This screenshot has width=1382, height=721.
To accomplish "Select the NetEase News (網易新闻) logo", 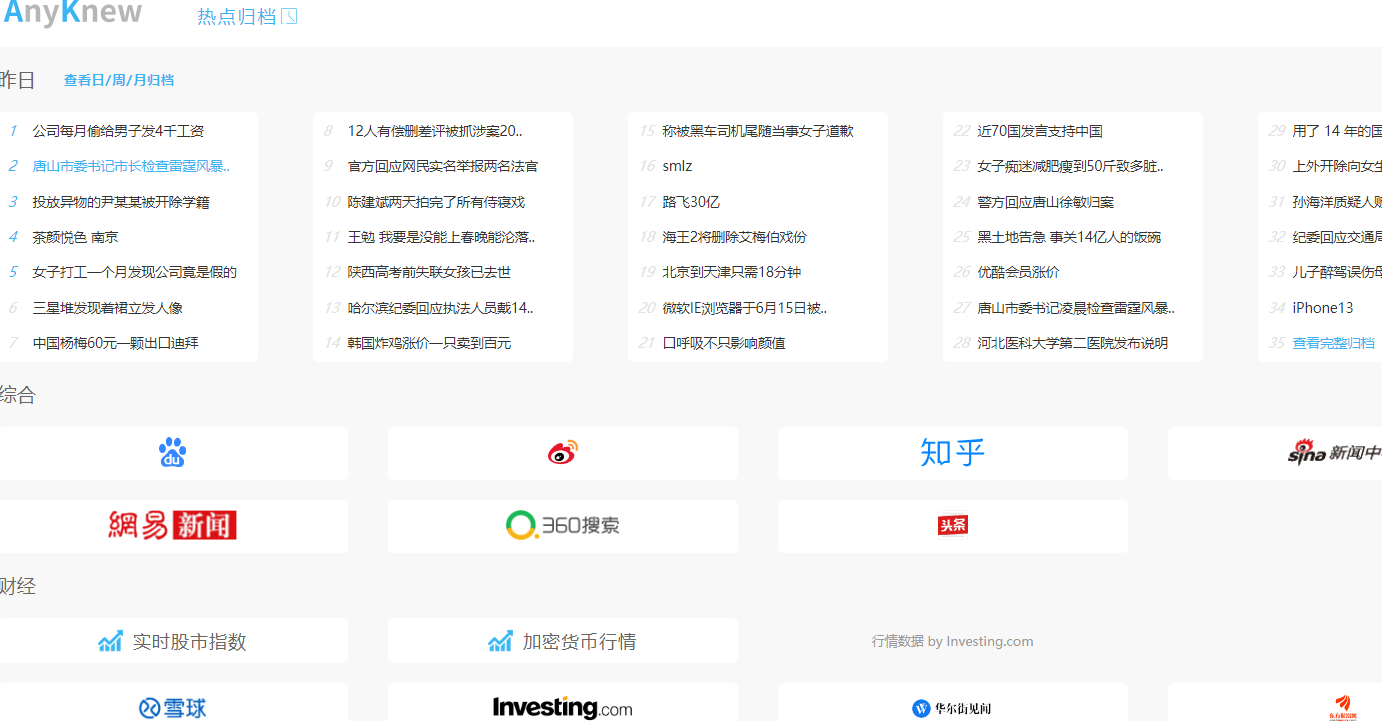I will [x=172, y=526].
